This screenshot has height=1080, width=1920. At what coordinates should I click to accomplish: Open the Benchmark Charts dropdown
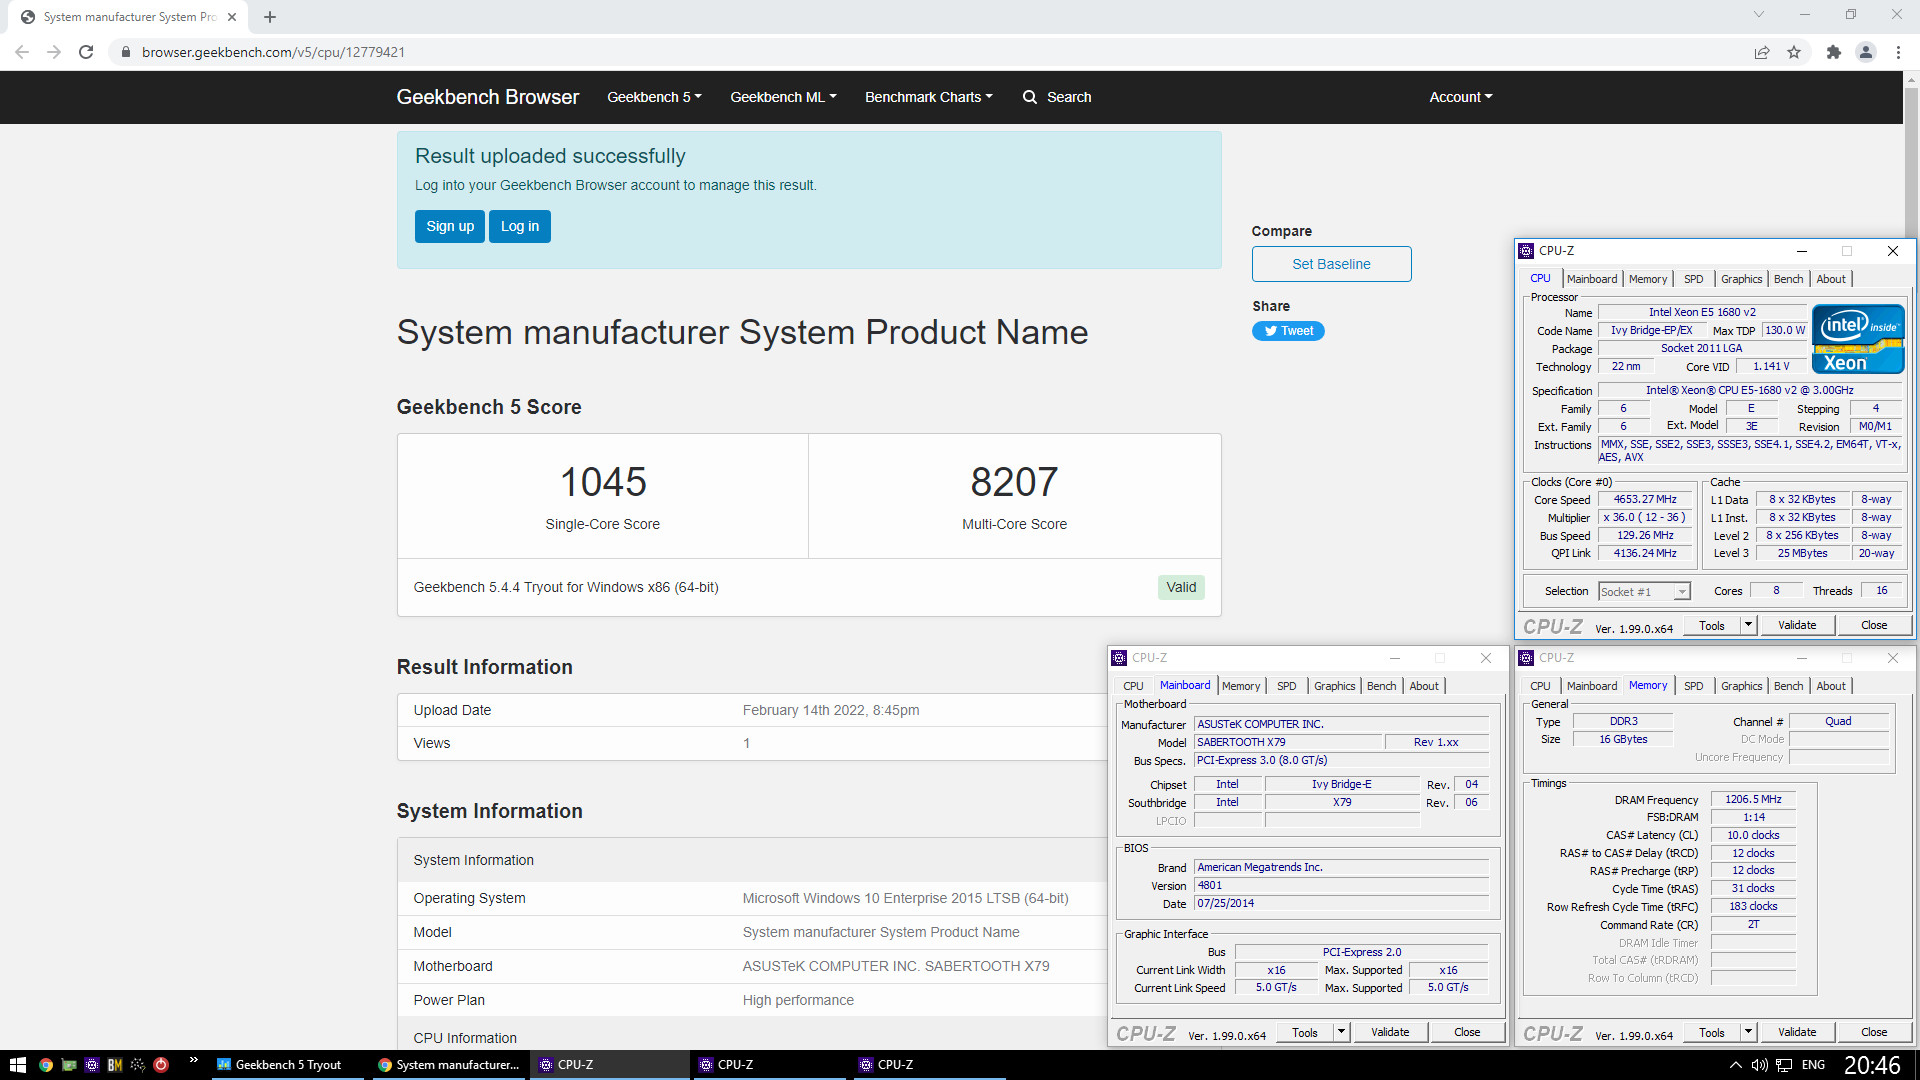click(929, 97)
